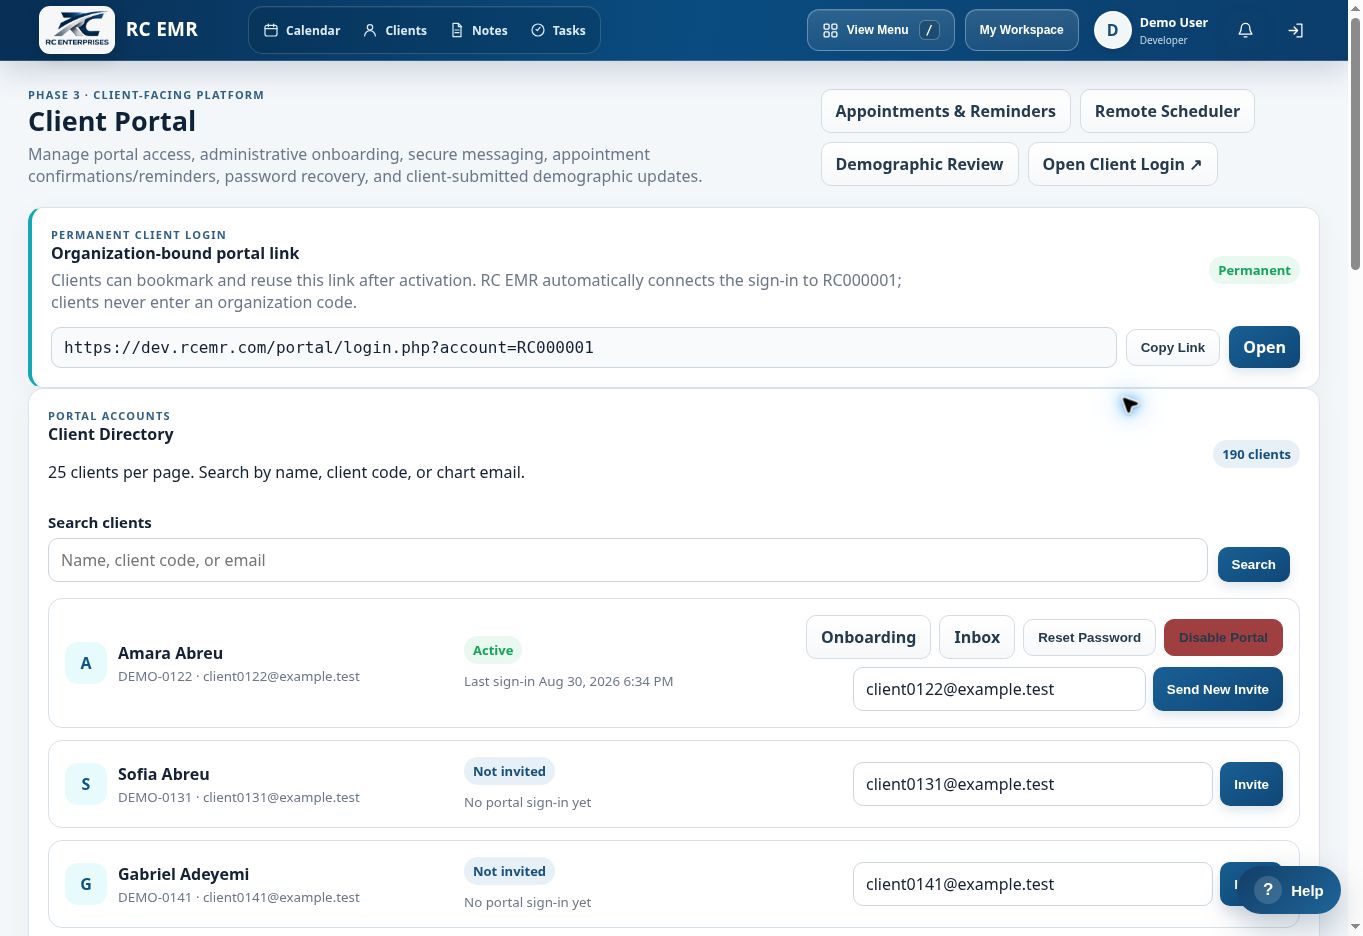Click Gabriel Adeyemi's avatar letter G
Image resolution: width=1363 pixels, height=936 pixels.
pyautogui.click(x=86, y=884)
